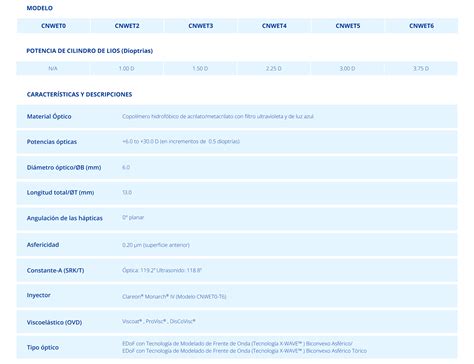The height and width of the screenshot is (364, 474).
Task: Click the 1.50 D cylinder power cell
Action: (200, 68)
